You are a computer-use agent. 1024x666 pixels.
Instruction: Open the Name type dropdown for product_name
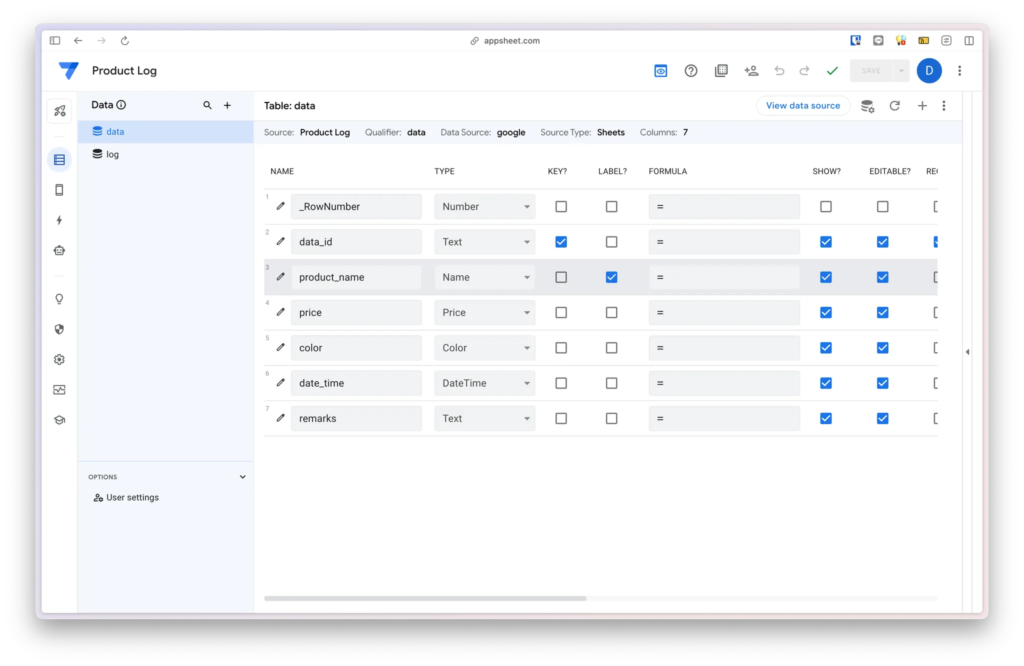tap(485, 277)
